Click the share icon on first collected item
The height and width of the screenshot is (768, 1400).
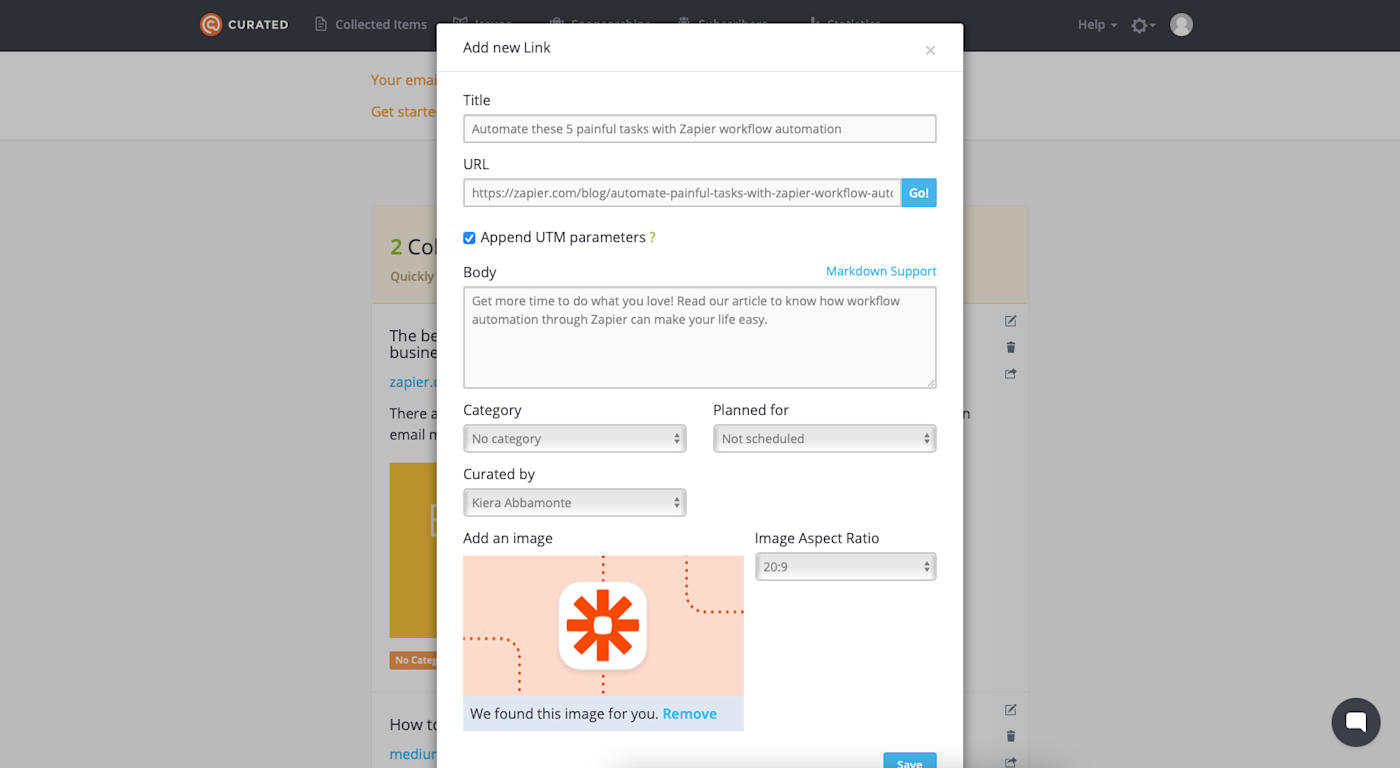pos(1011,374)
